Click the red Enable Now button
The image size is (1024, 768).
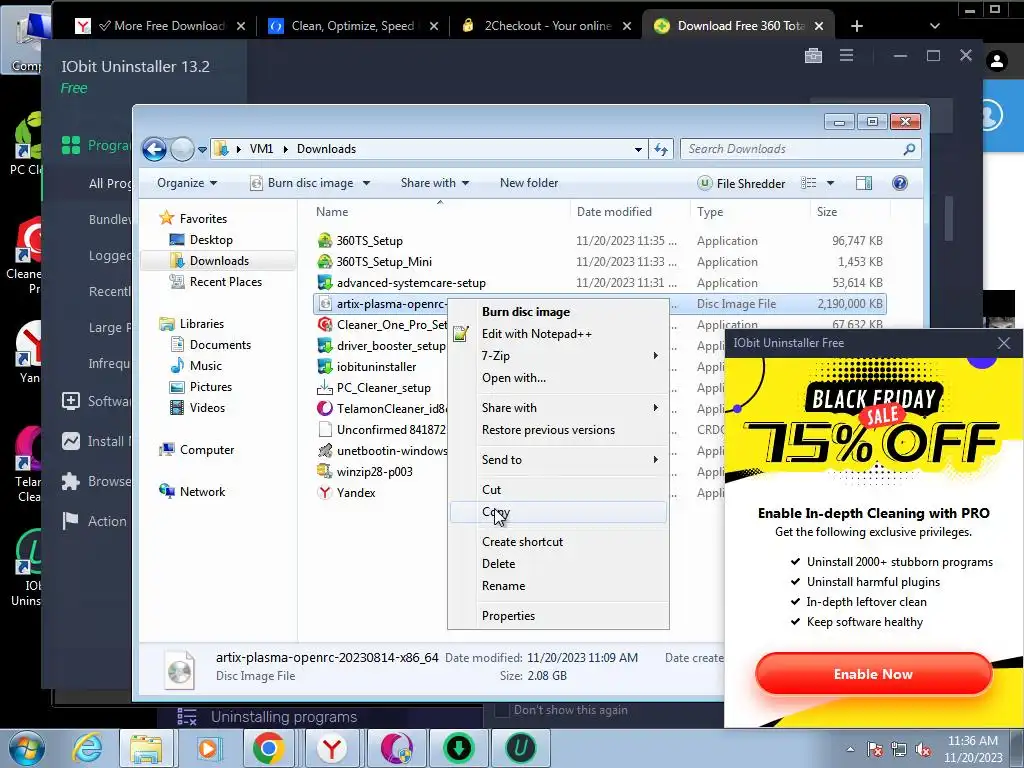(x=873, y=674)
